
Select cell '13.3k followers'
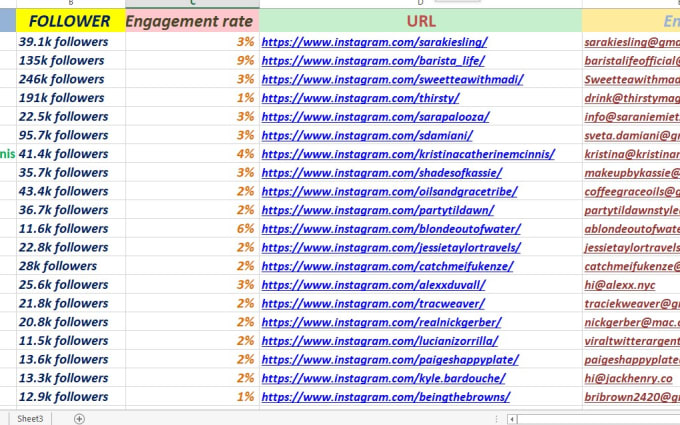pos(71,377)
